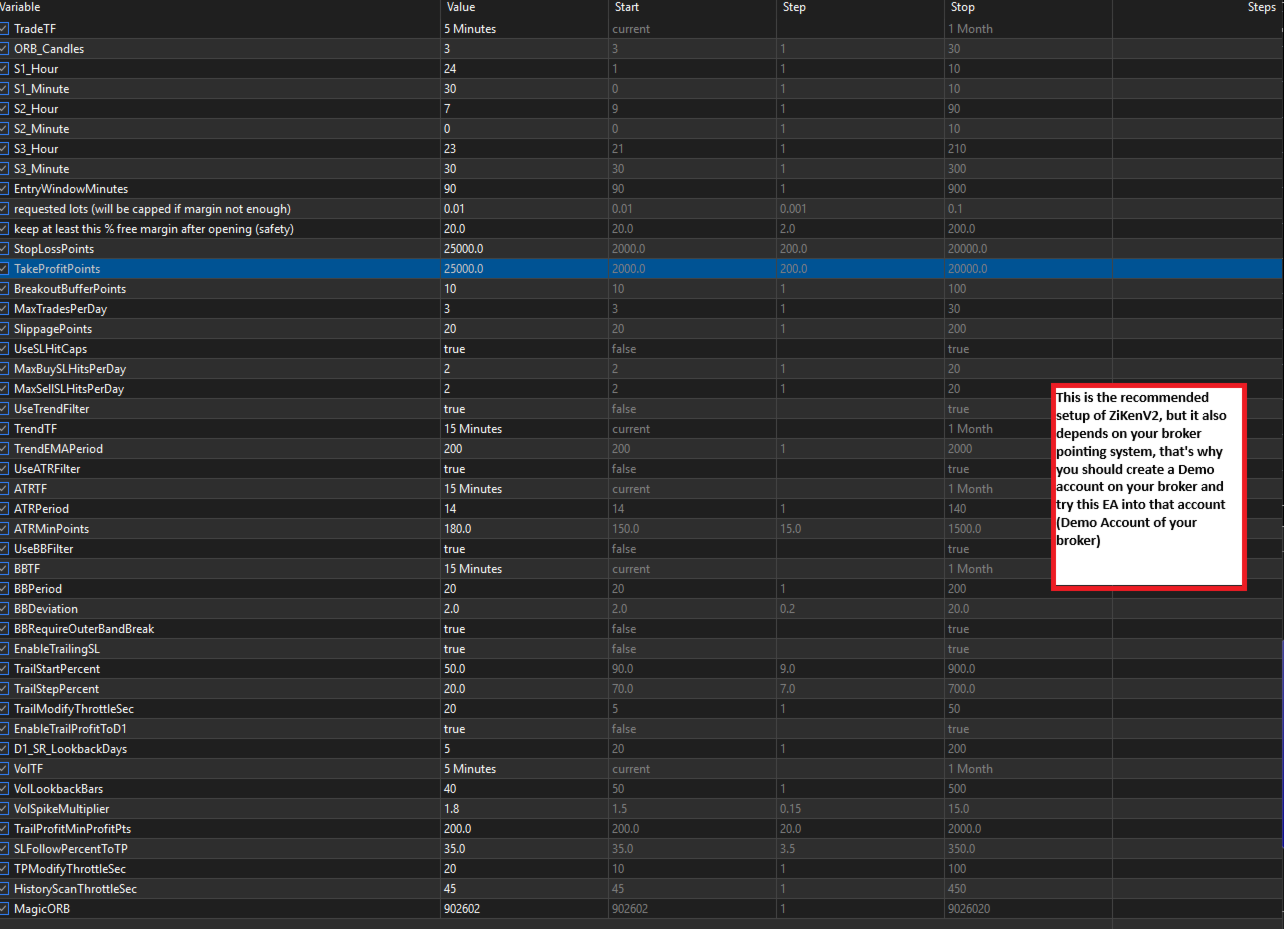Select the SlippagePoints variable row
The image size is (1284, 929).
pos(642,329)
